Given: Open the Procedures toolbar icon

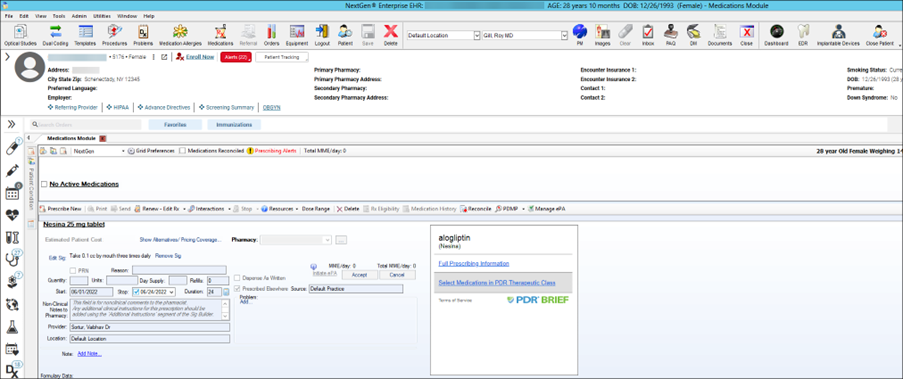Looking at the screenshot, I should pyautogui.click(x=114, y=35).
